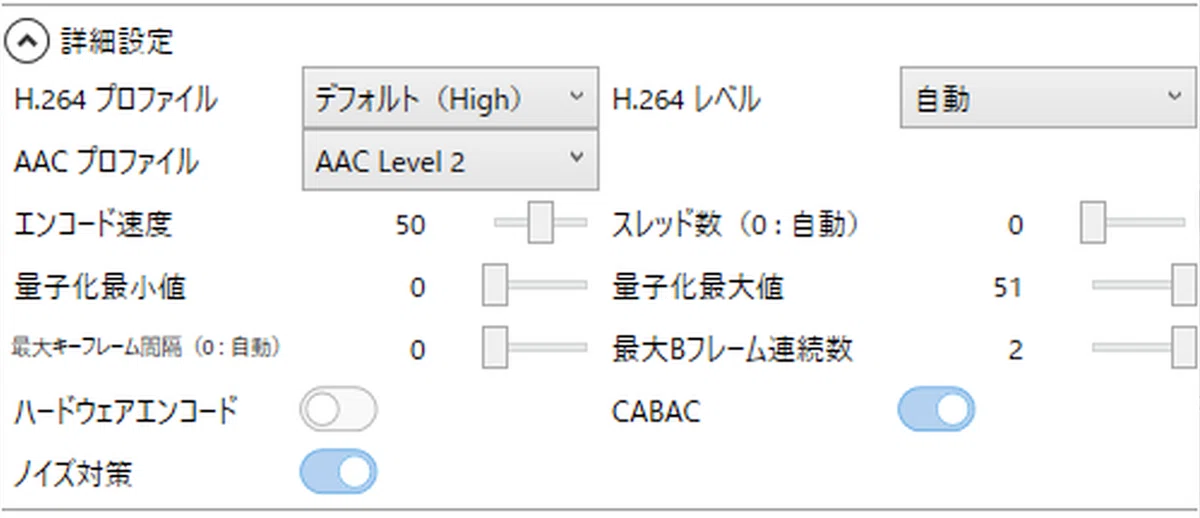Turn off the CABAC toggle

(936, 411)
